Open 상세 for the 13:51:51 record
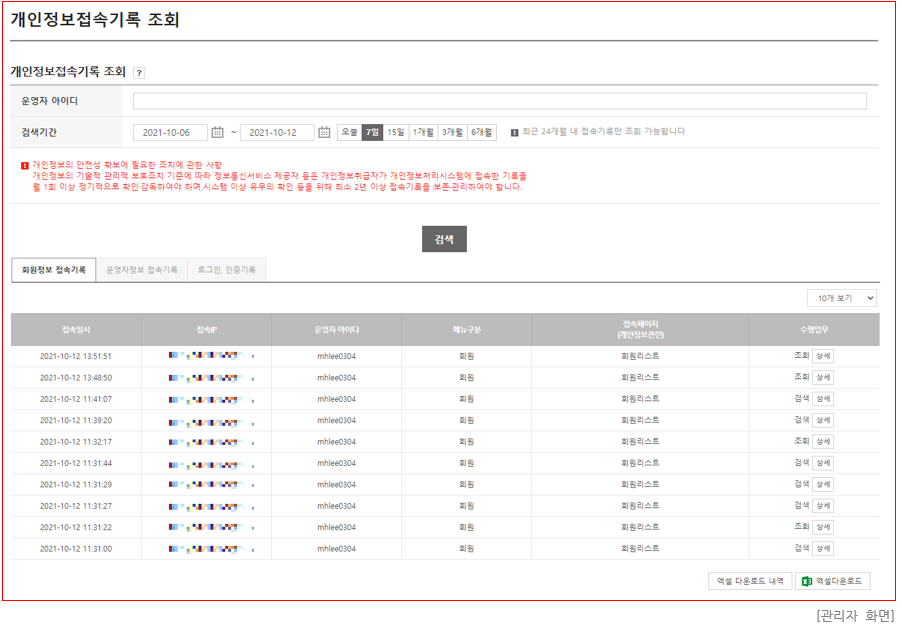 tap(823, 356)
